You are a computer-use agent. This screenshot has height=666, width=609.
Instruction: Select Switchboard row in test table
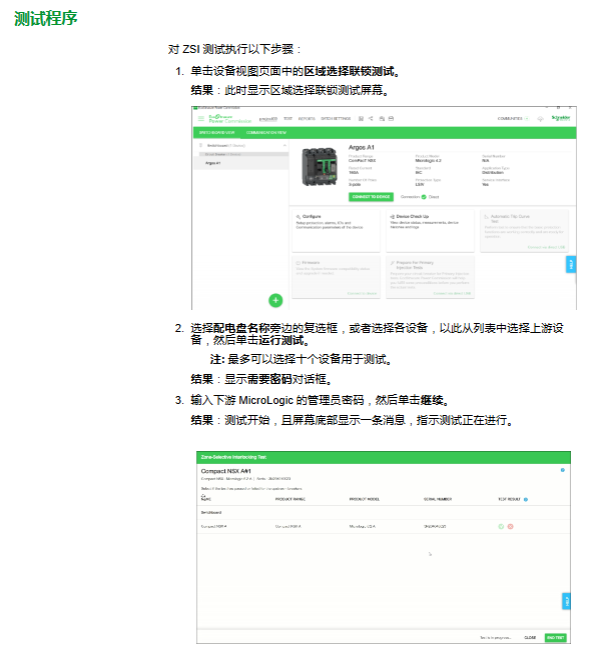pos(383,513)
